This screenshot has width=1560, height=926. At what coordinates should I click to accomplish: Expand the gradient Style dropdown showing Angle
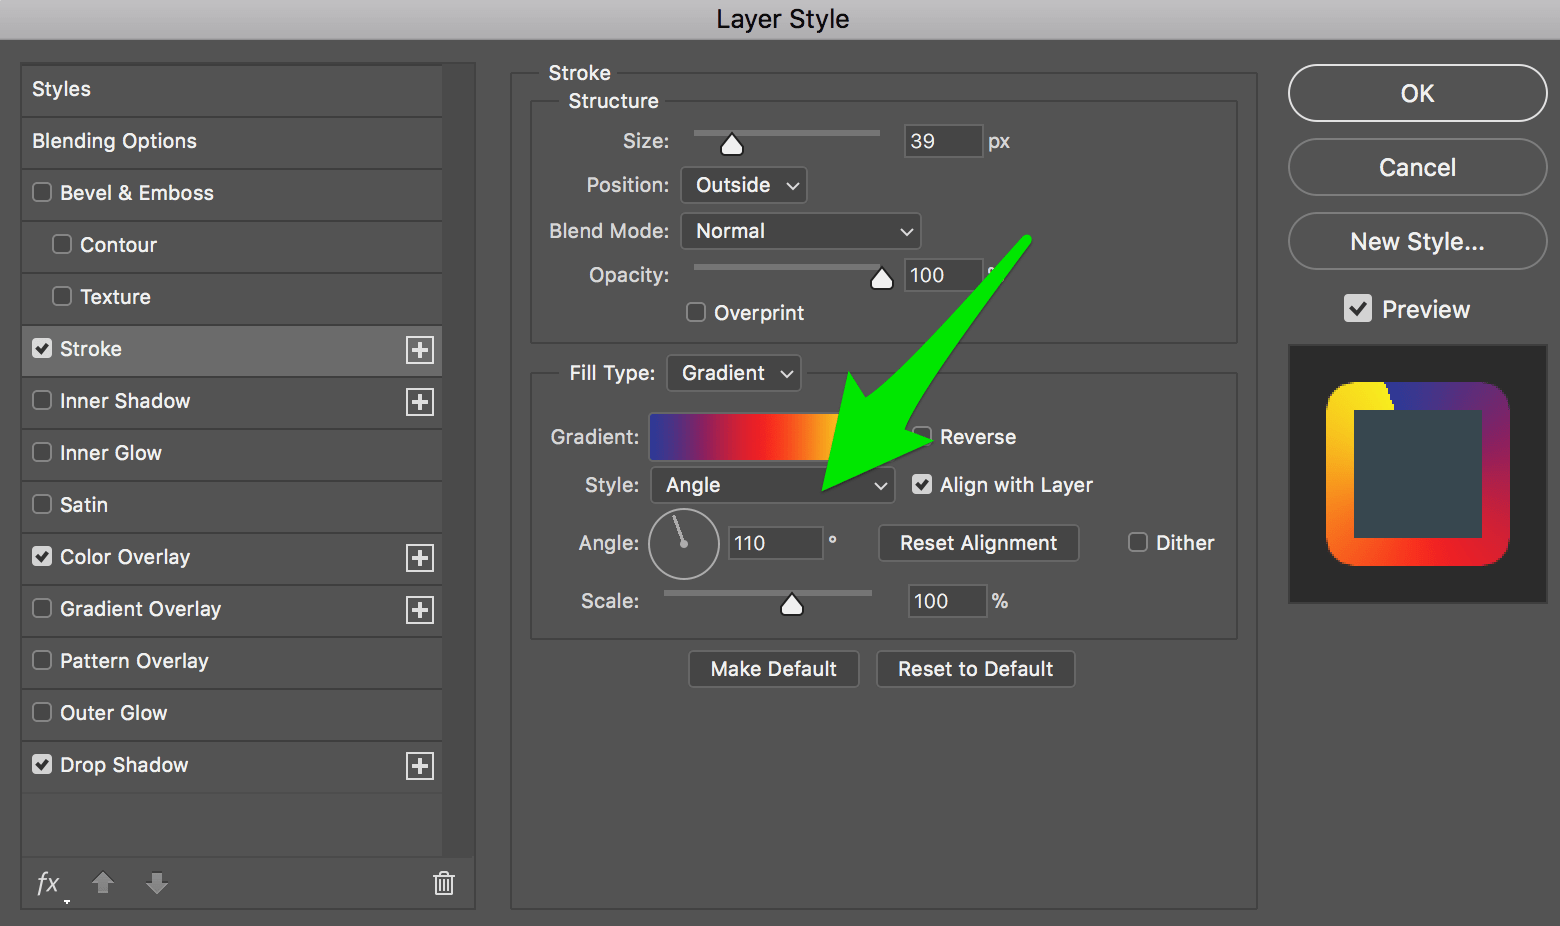[x=773, y=485]
